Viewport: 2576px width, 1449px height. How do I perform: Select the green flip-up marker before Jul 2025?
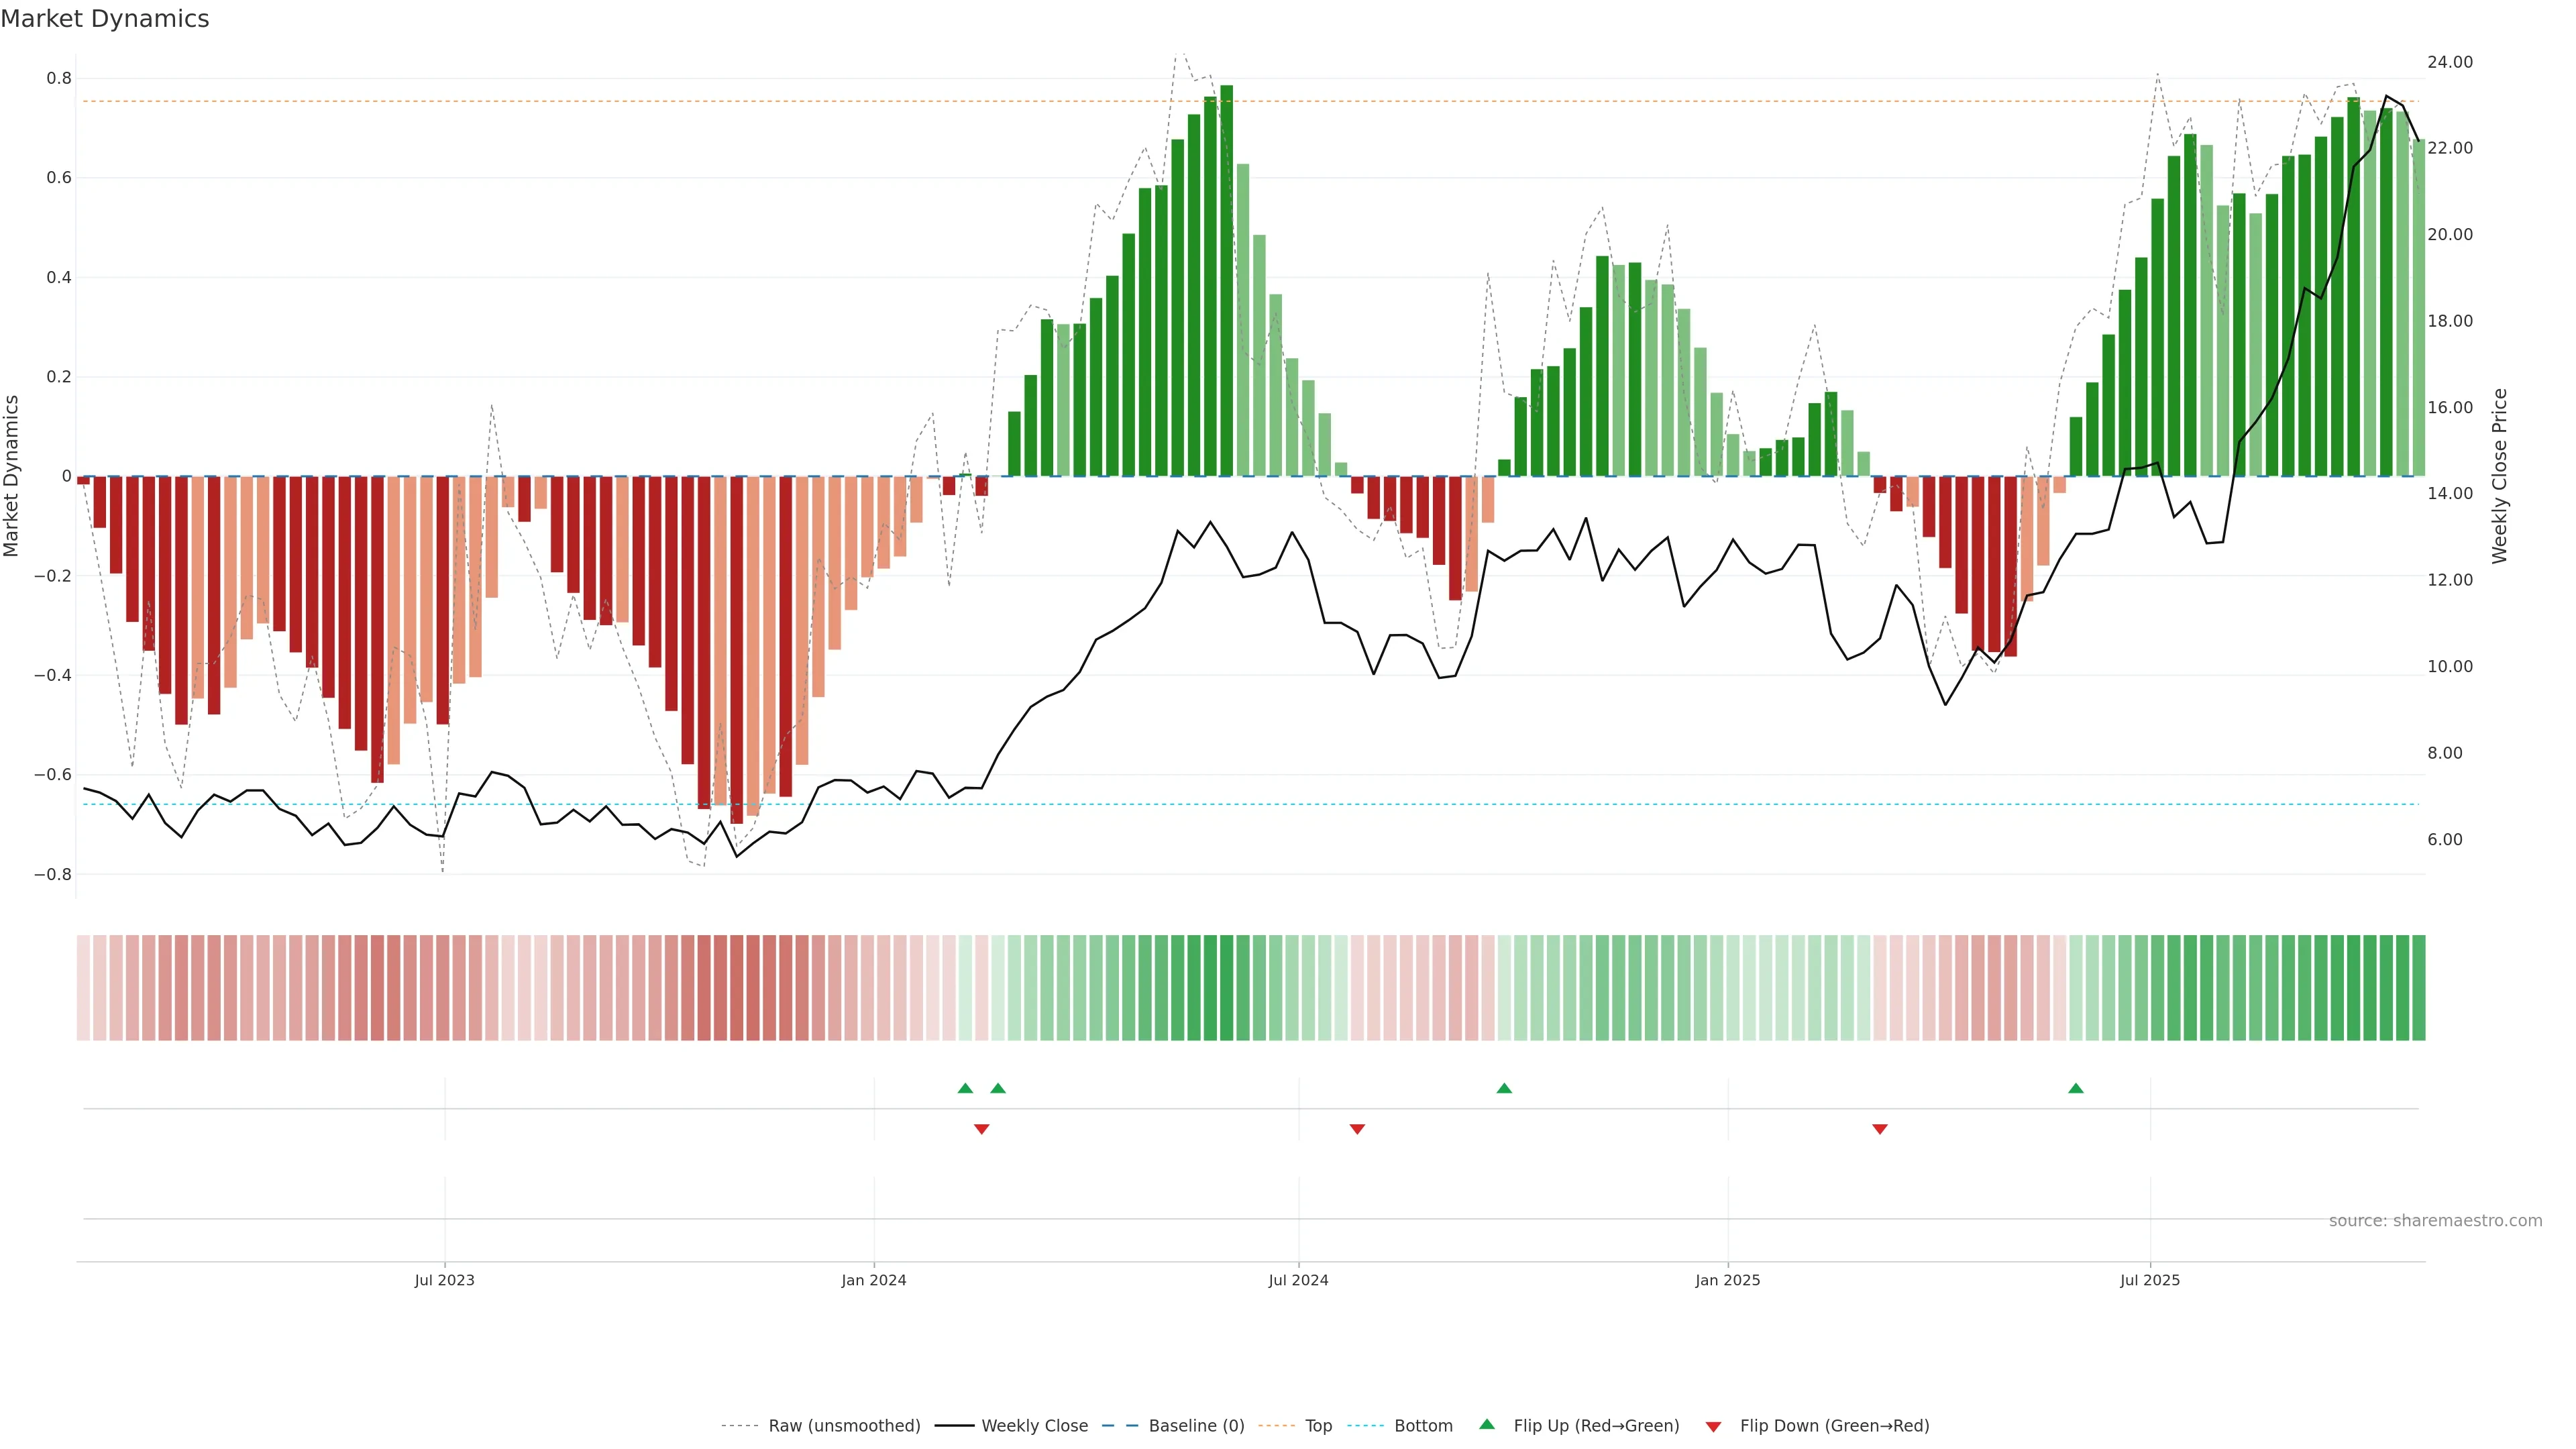tap(2076, 1088)
